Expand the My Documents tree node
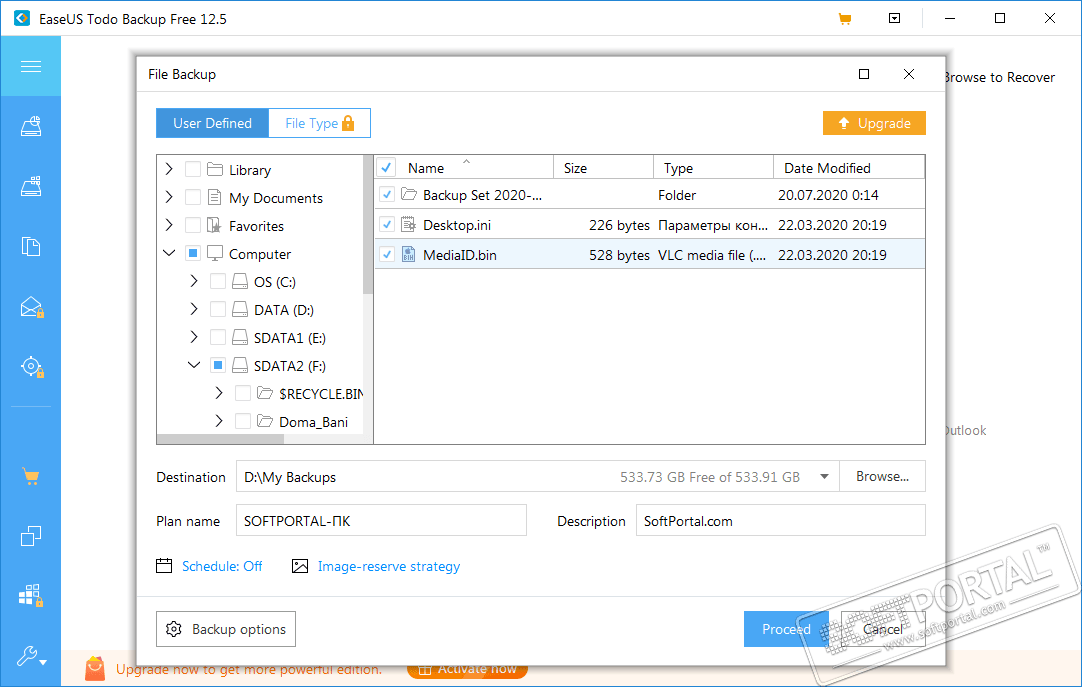 169,197
